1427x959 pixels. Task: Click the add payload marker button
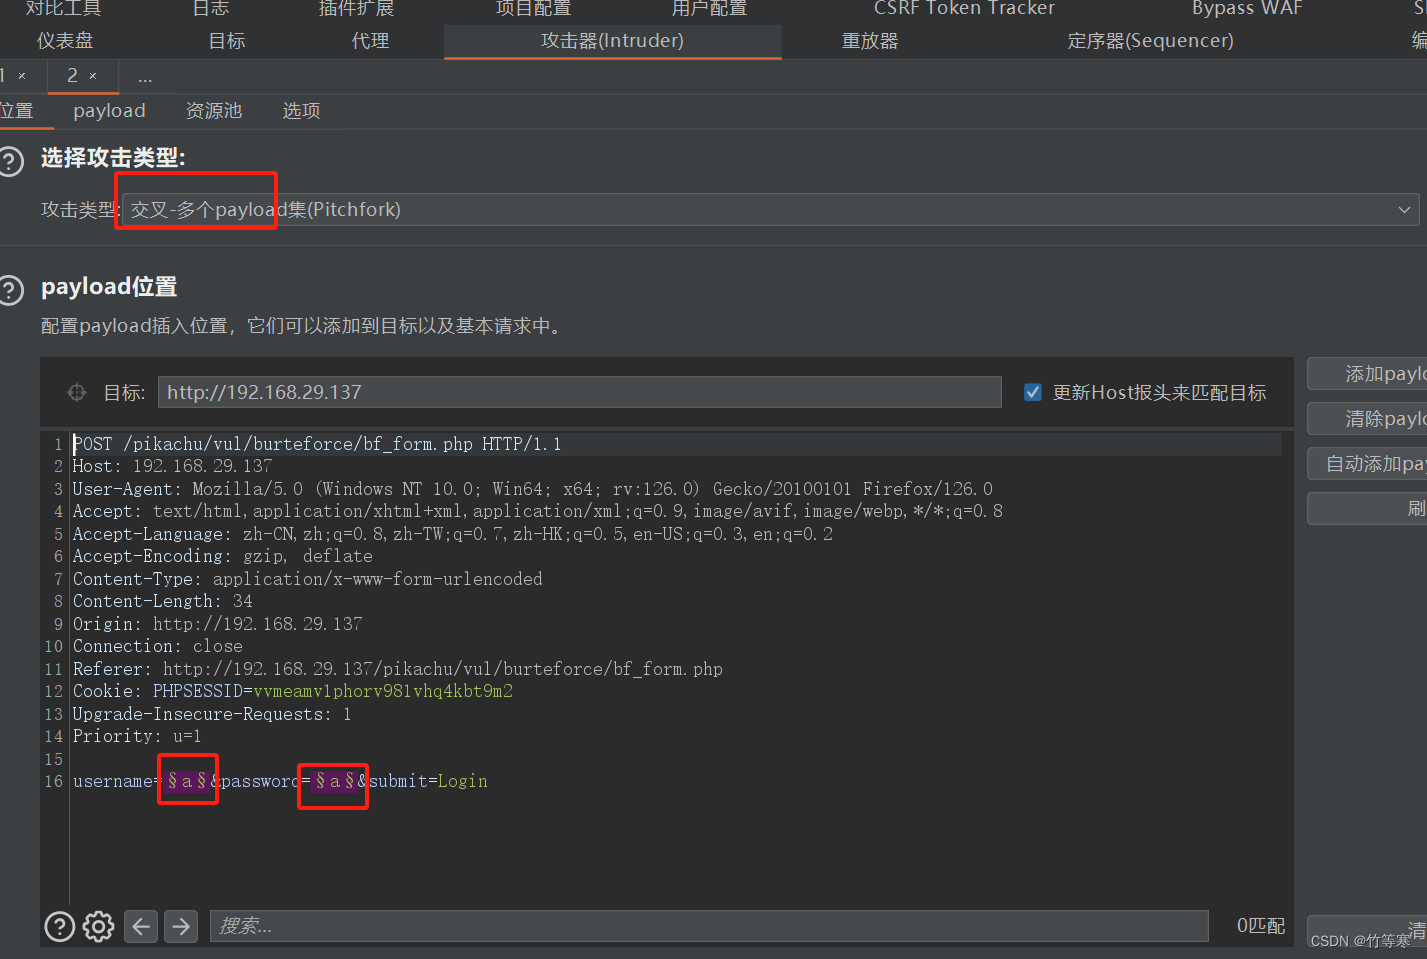[x=1367, y=374]
